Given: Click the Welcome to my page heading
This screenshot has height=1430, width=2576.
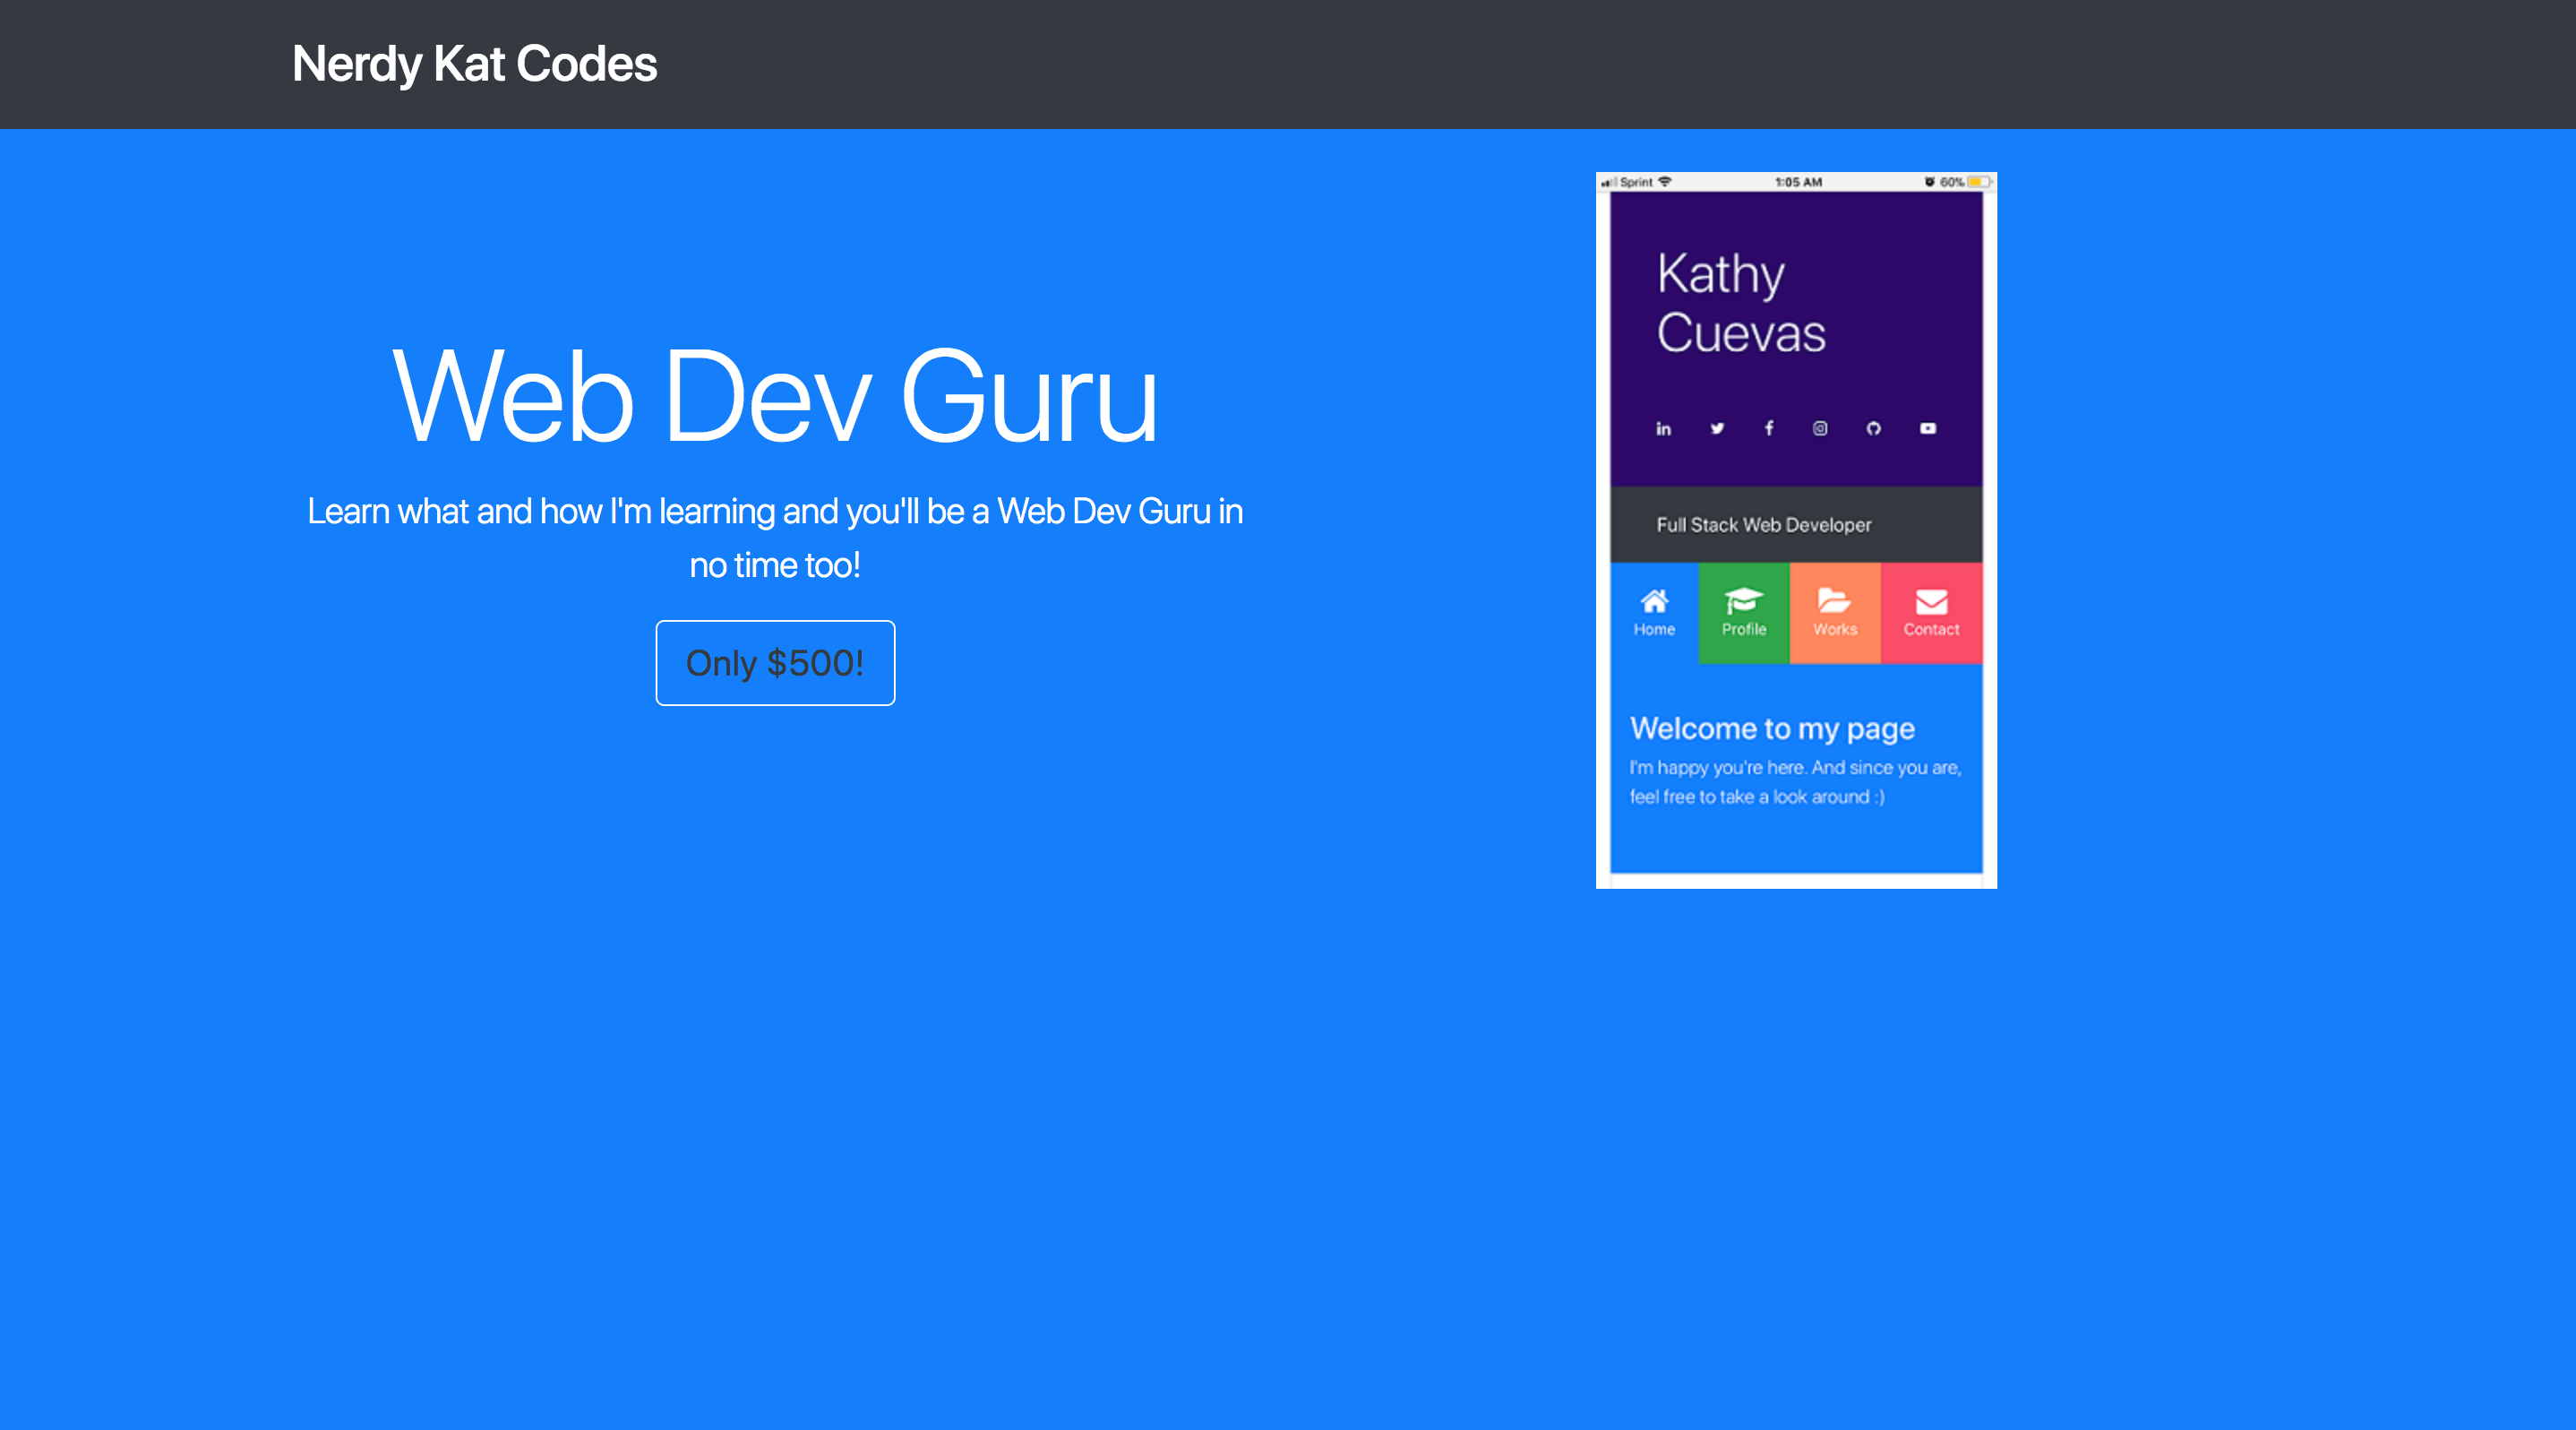Looking at the screenshot, I should [x=1772, y=729].
